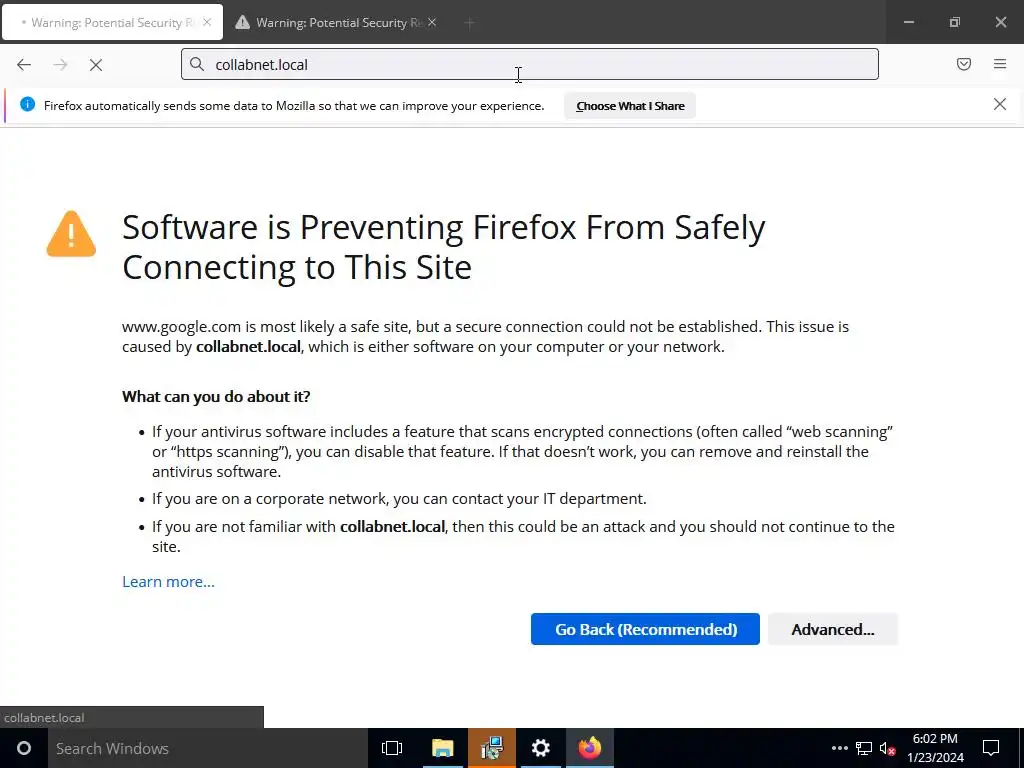
Task: Close the second Warning tab
Action: pyautogui.click(x=432, y=22)
